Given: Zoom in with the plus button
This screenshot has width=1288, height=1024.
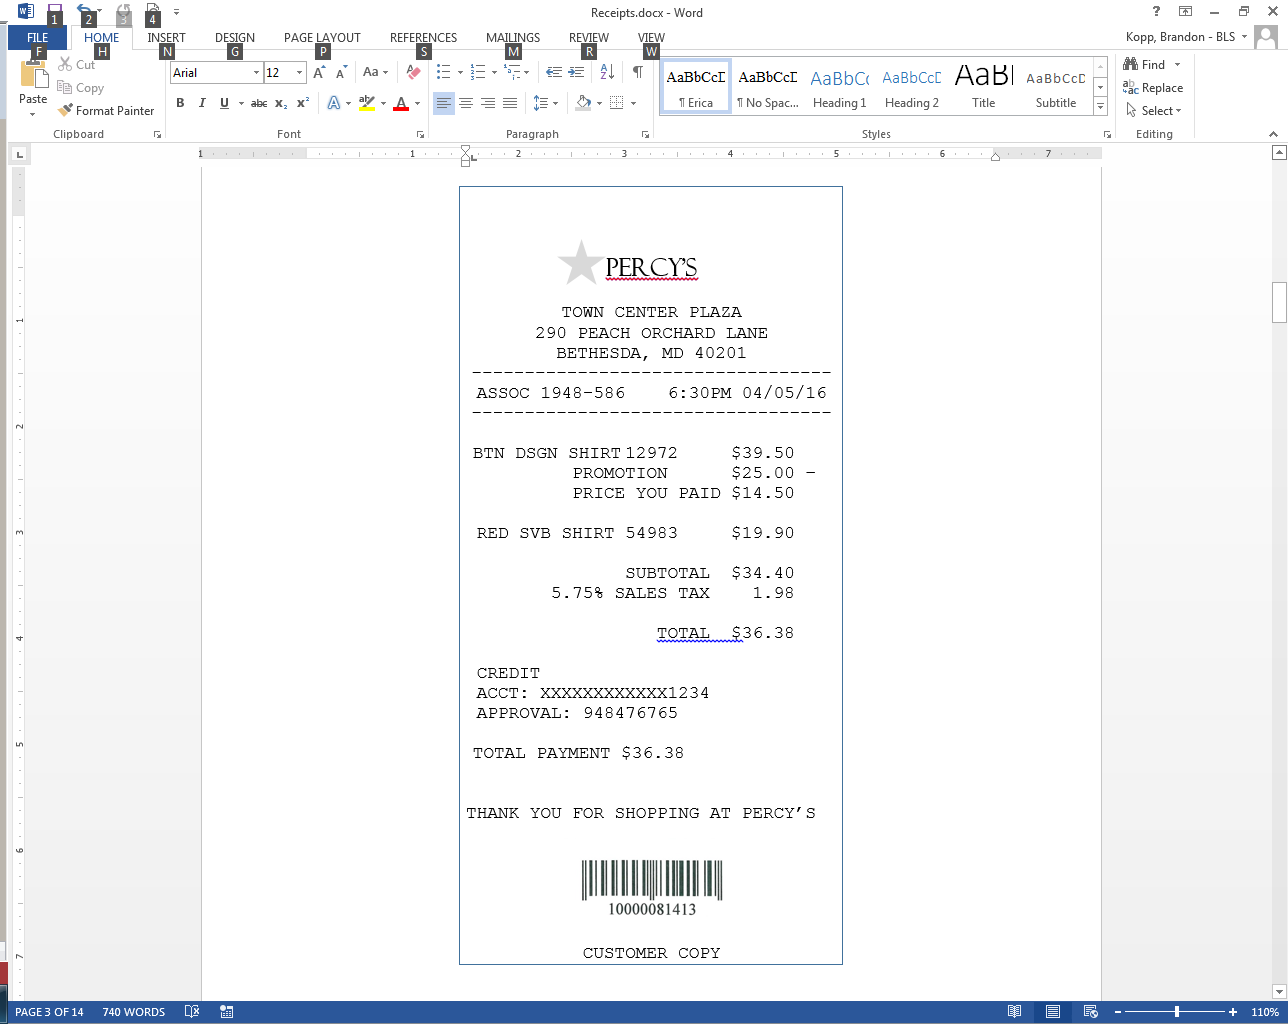Looking at the screenshot, I should click(x=1233, y=1012).
